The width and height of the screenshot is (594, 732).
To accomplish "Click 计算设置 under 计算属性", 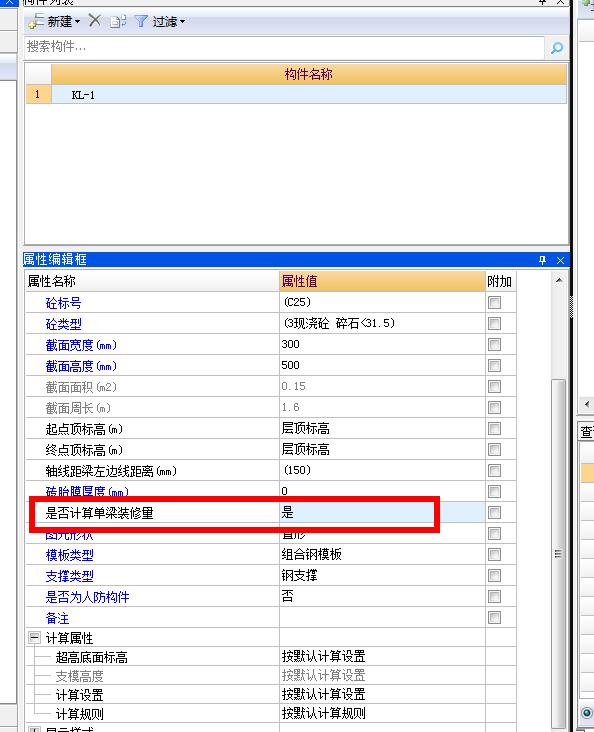I will [79, 695].
